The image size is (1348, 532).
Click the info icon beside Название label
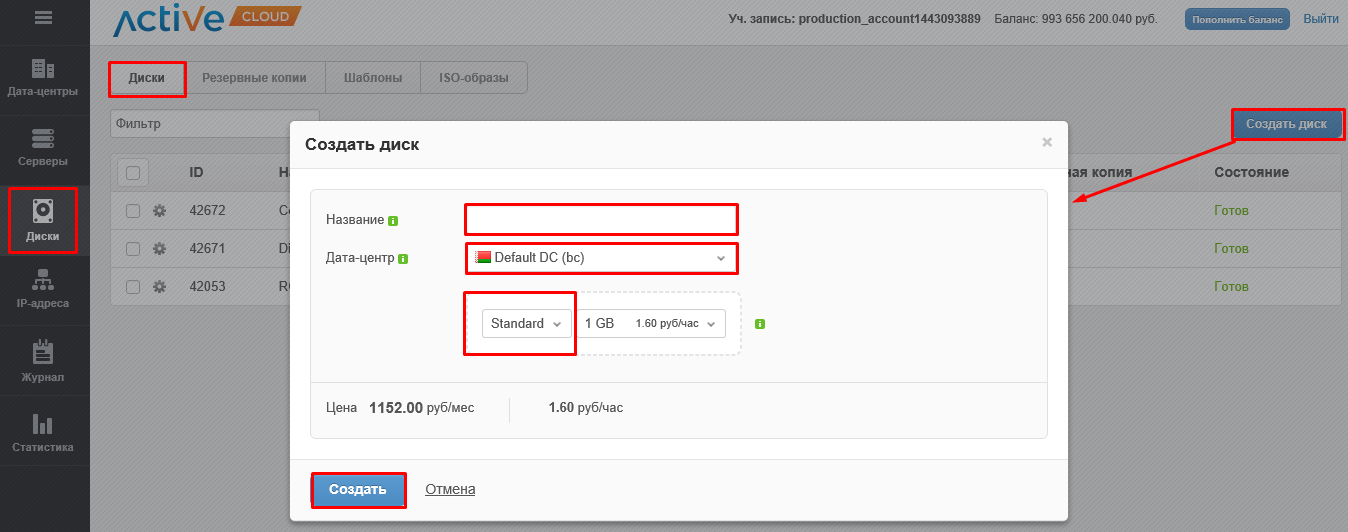coord(393,220)
